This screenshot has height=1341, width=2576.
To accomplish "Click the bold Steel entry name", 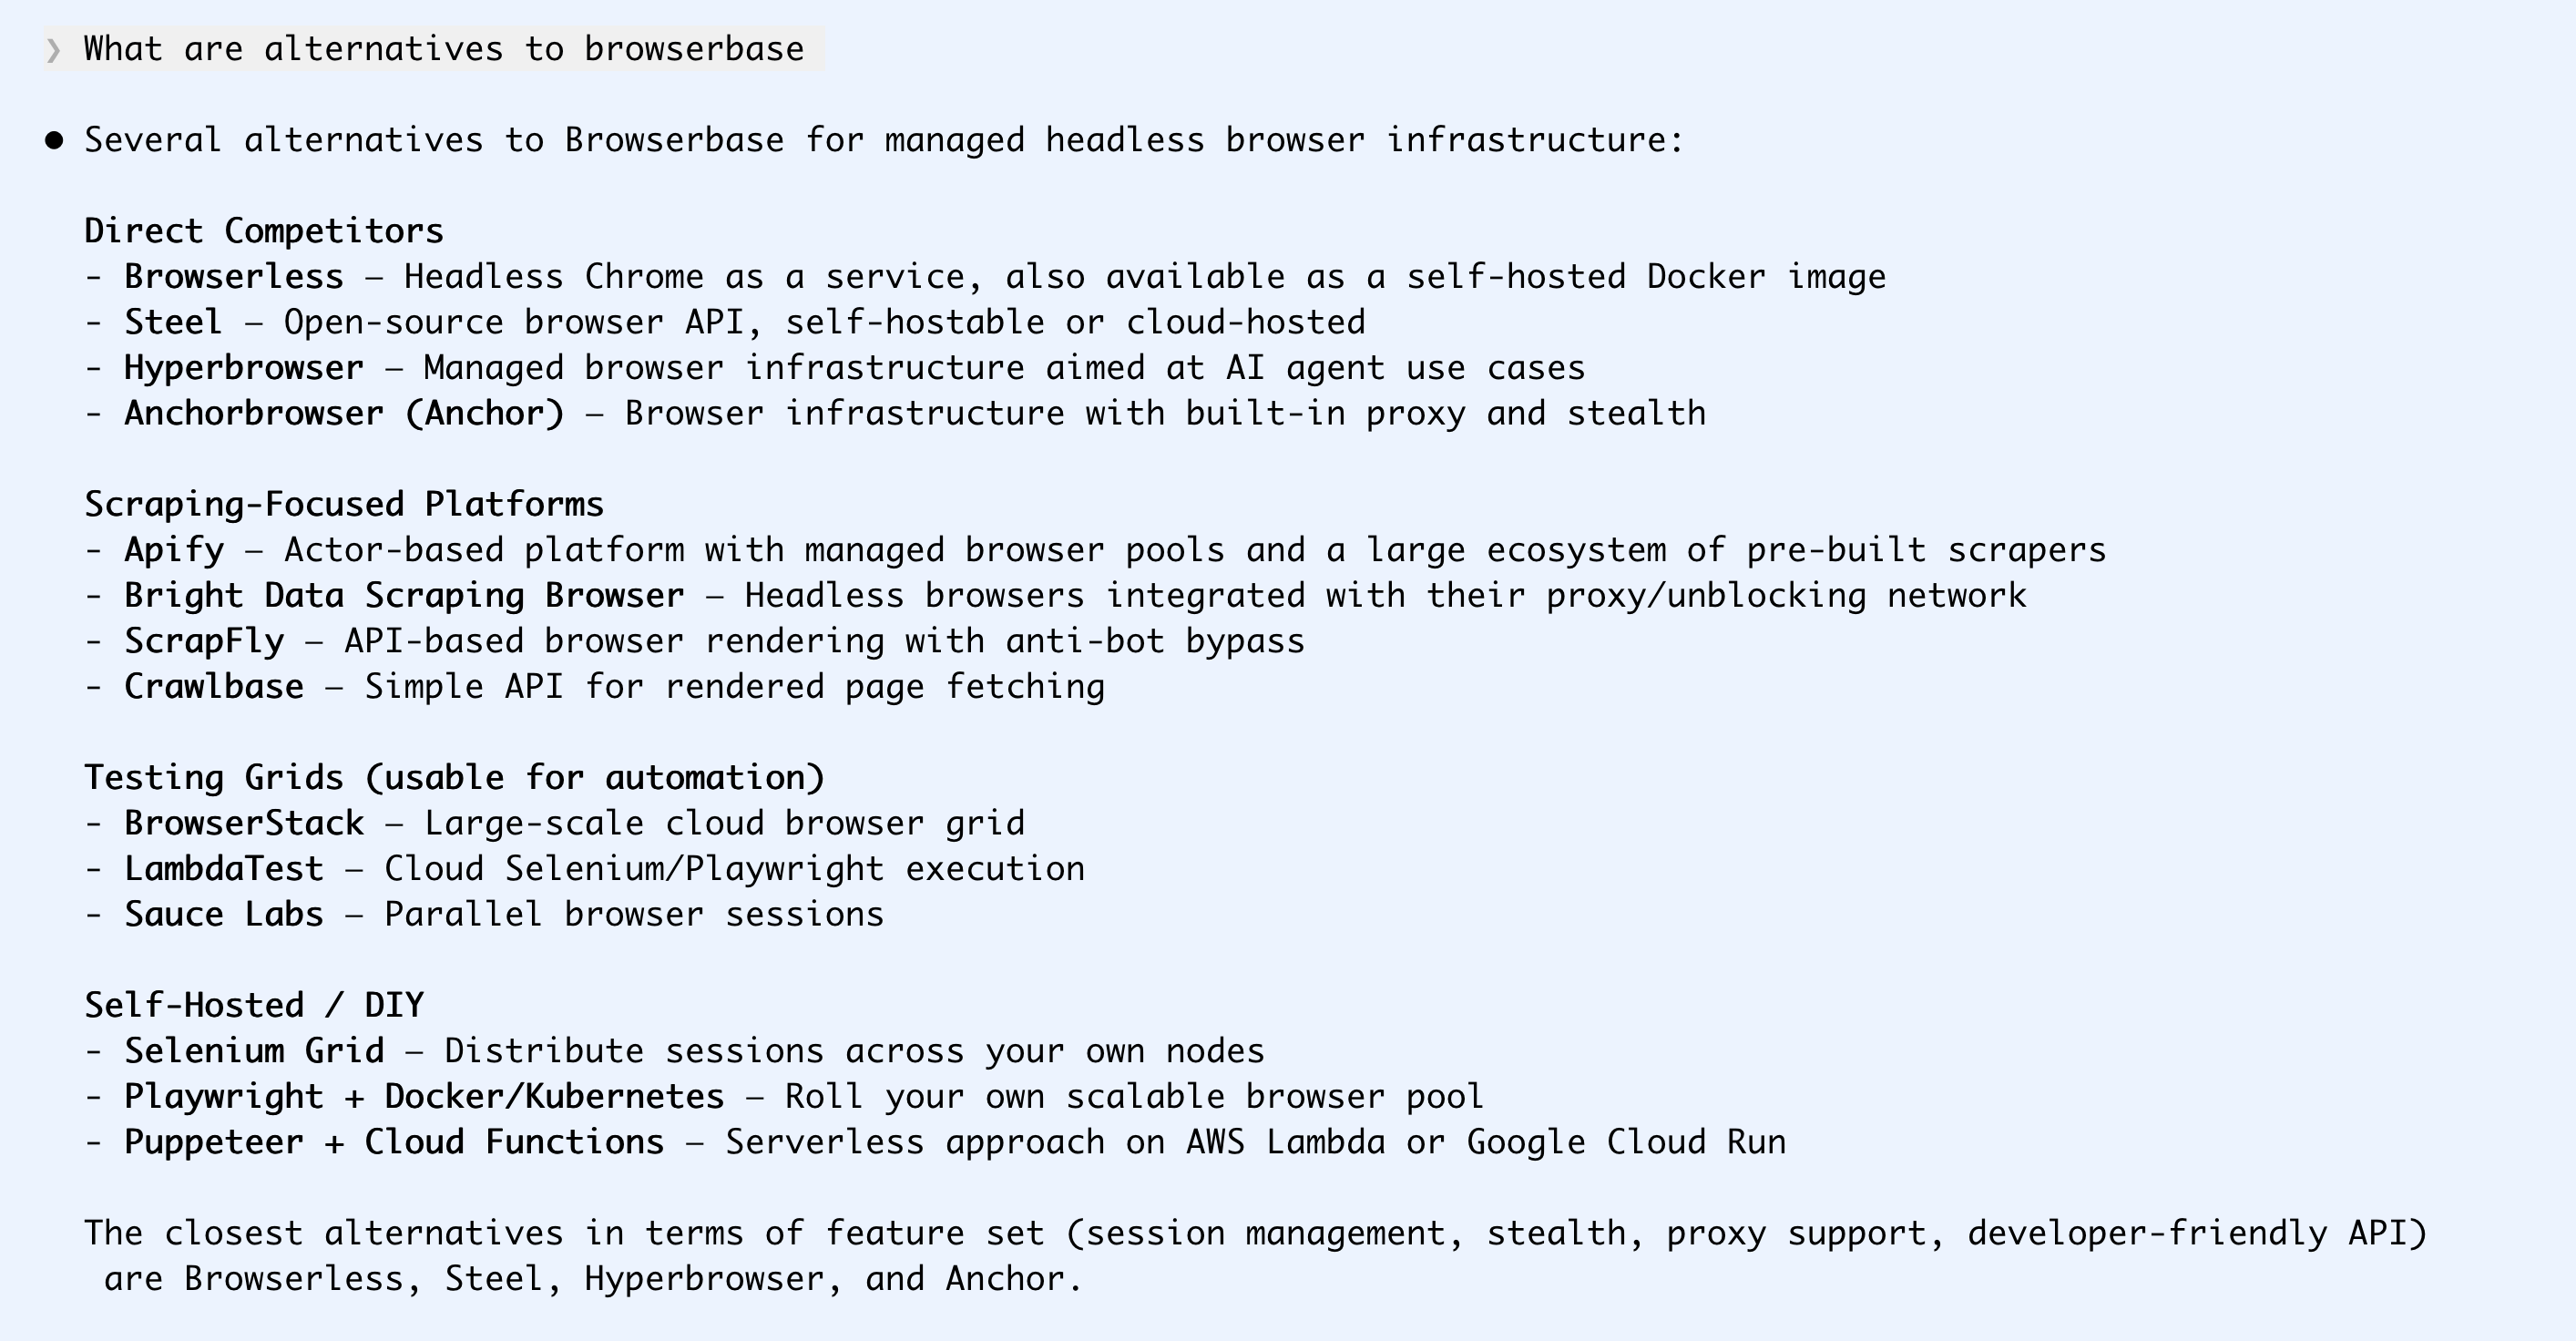I will [172, 322].
